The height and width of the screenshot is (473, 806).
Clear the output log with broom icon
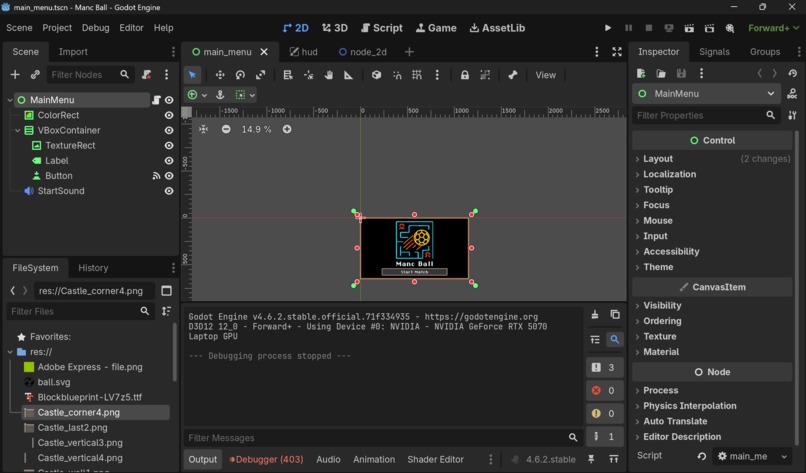coord(595,315)
